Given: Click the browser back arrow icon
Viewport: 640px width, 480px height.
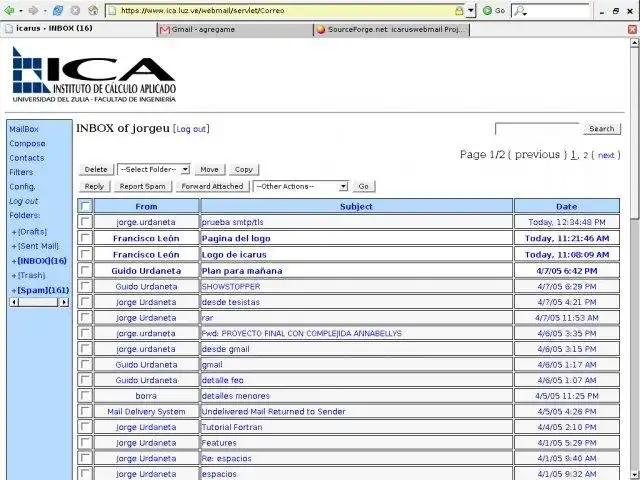Looking at the screenshot, I should click(x=9, y=11).
